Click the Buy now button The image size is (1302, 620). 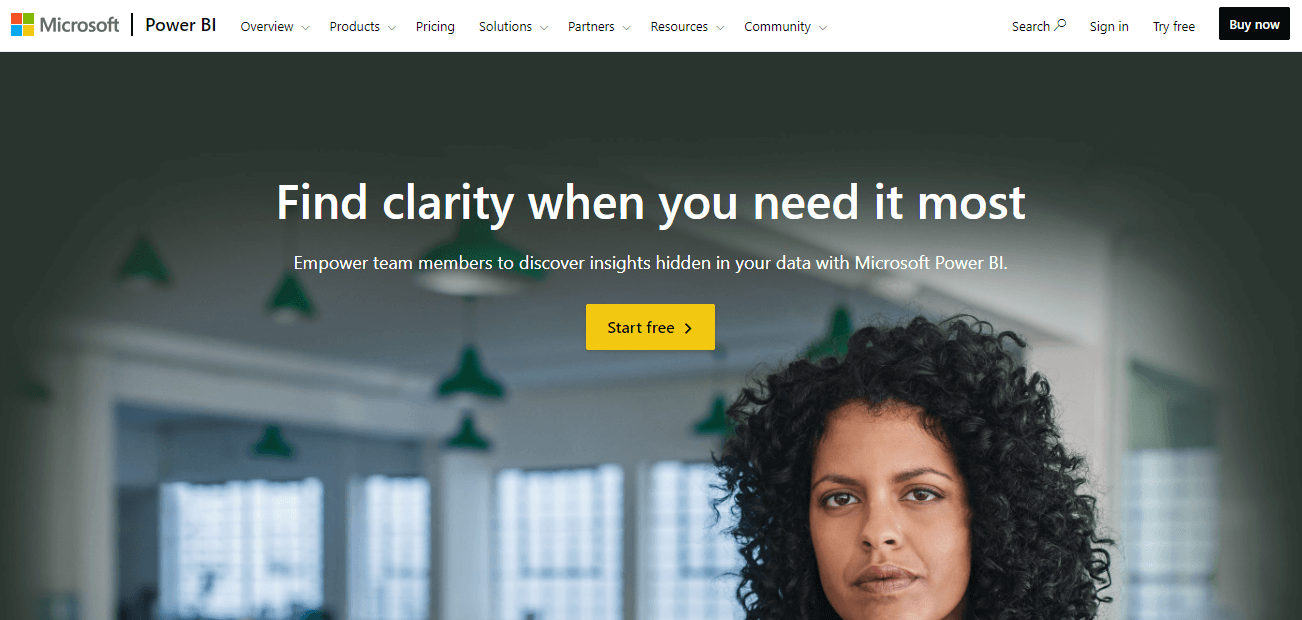tap(1254, 24)
